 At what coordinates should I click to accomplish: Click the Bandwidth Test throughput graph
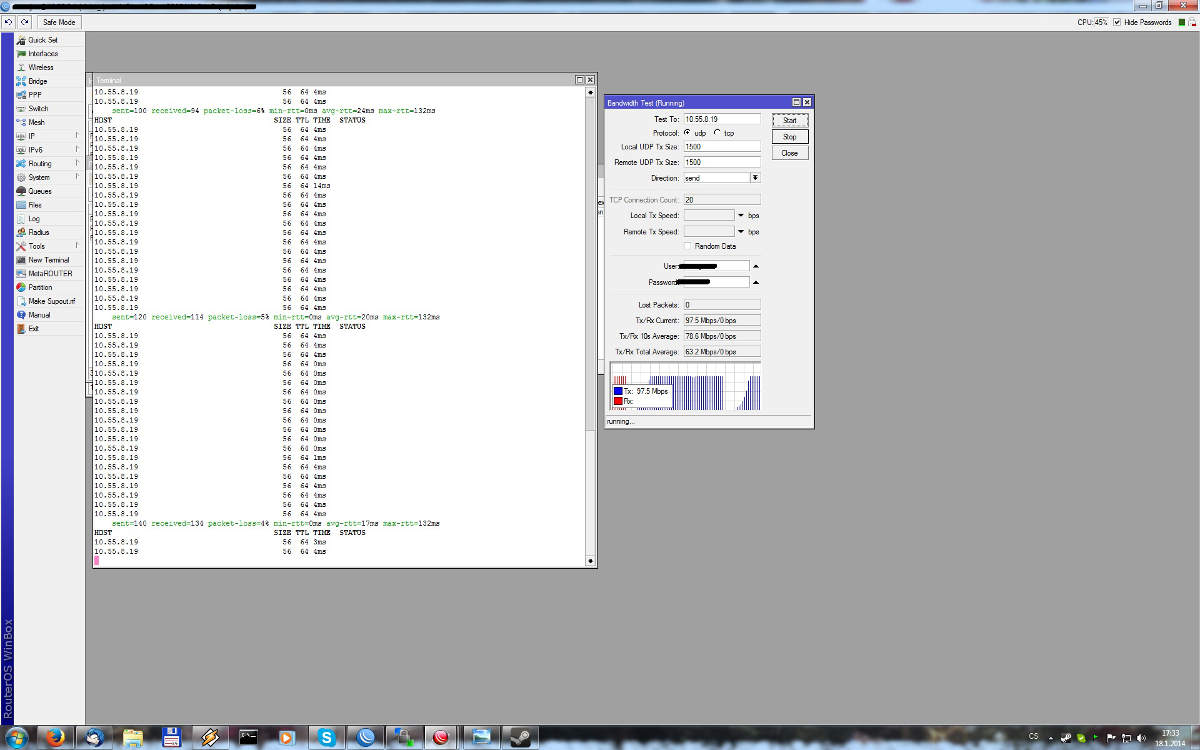pos(685,387)
